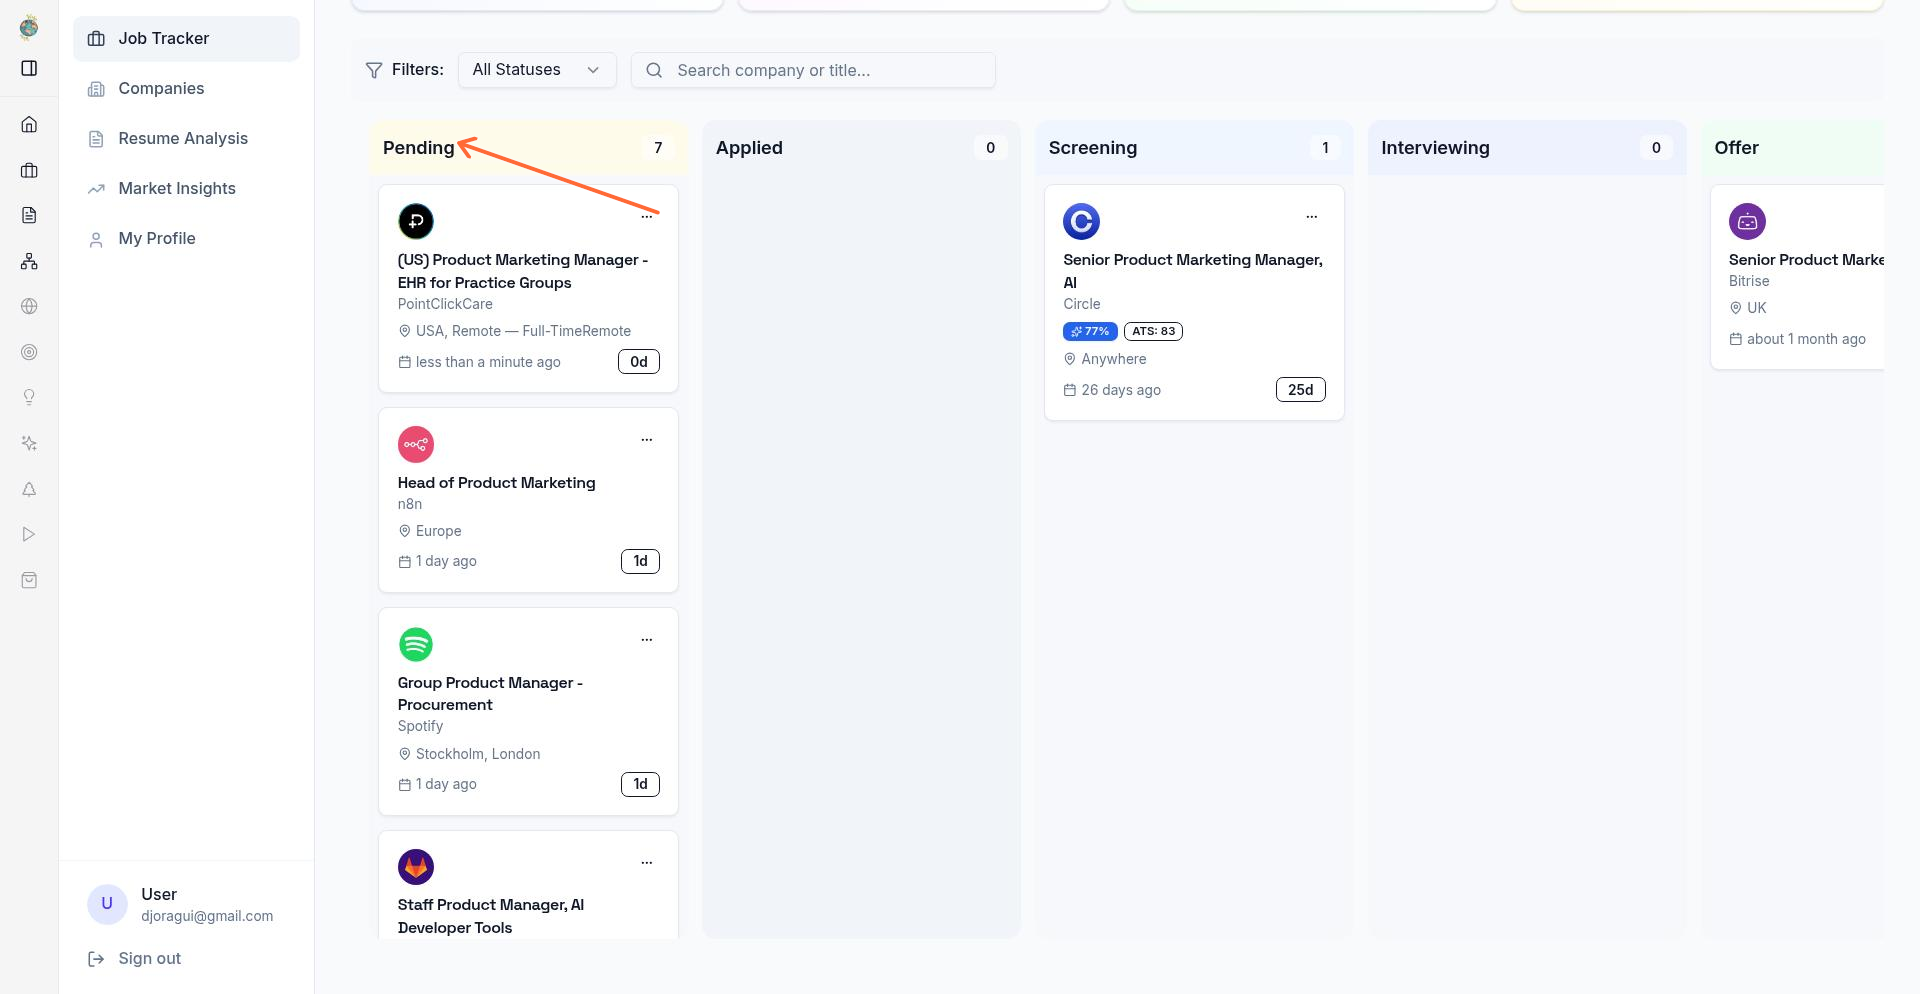
Task: Select the globe icon in the icon rail
Action: coord(29,306)
